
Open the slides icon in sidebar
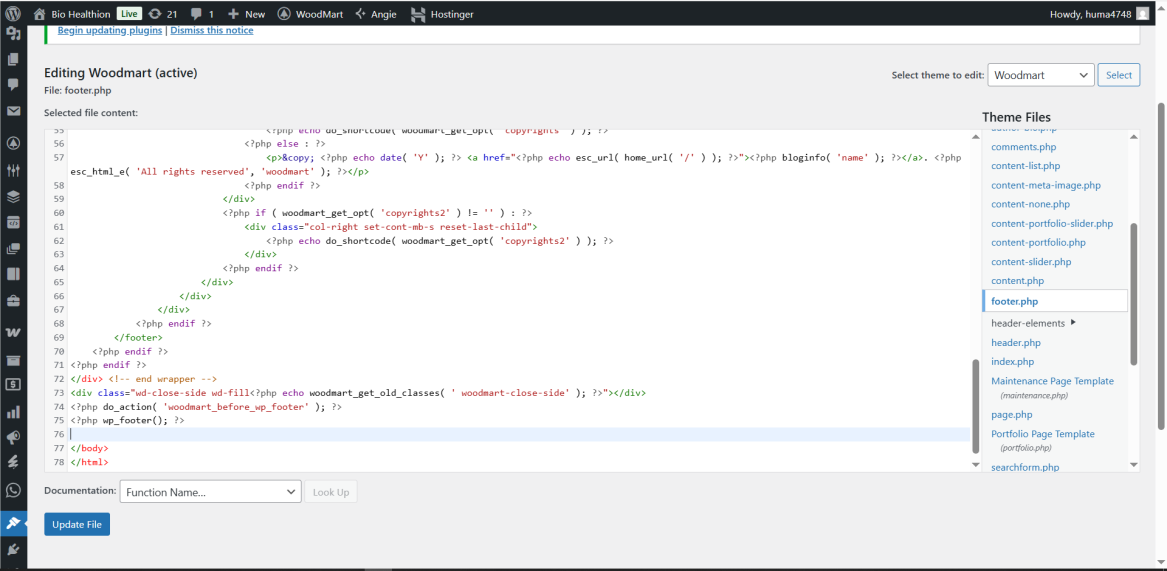tap(13, 250)
